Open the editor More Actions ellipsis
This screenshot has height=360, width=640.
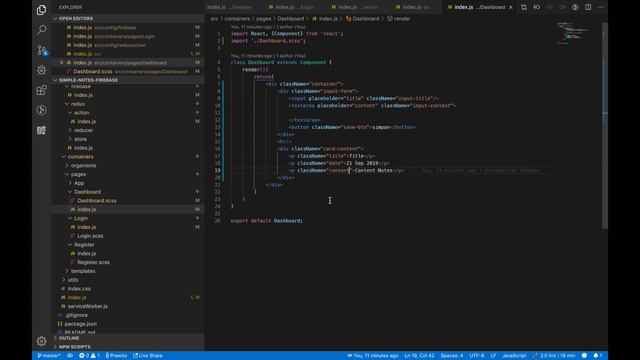coord(601,7)
